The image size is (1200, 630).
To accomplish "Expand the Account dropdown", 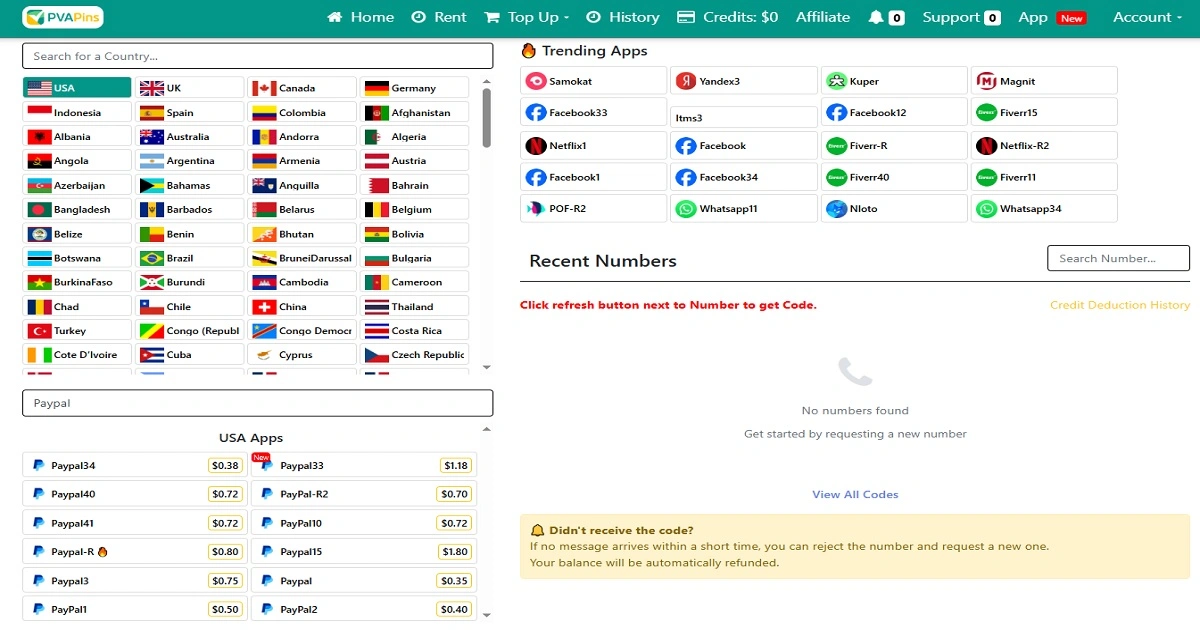I will pos(1147,17).
